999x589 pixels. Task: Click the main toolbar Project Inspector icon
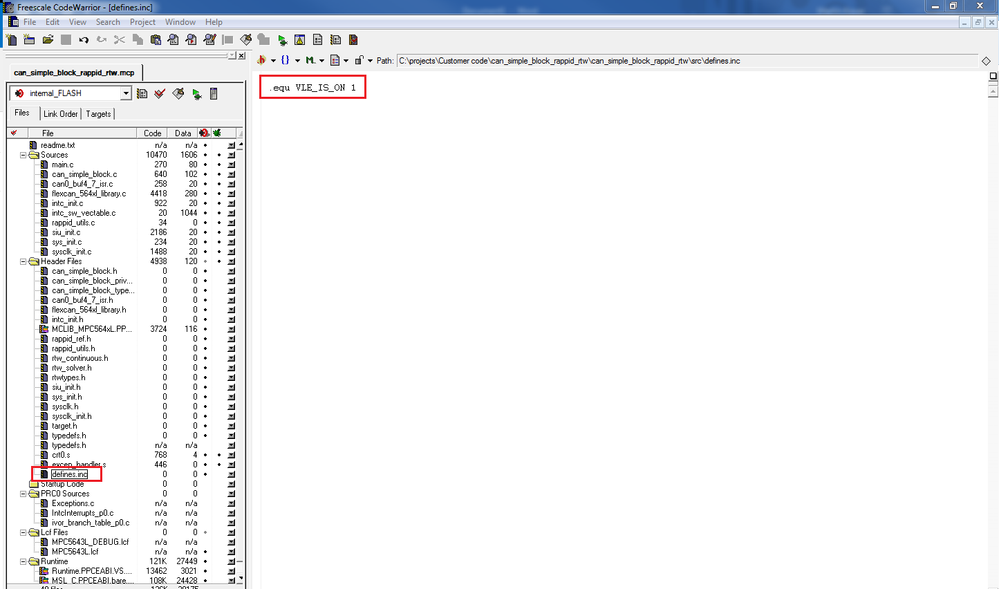point(317,40)
